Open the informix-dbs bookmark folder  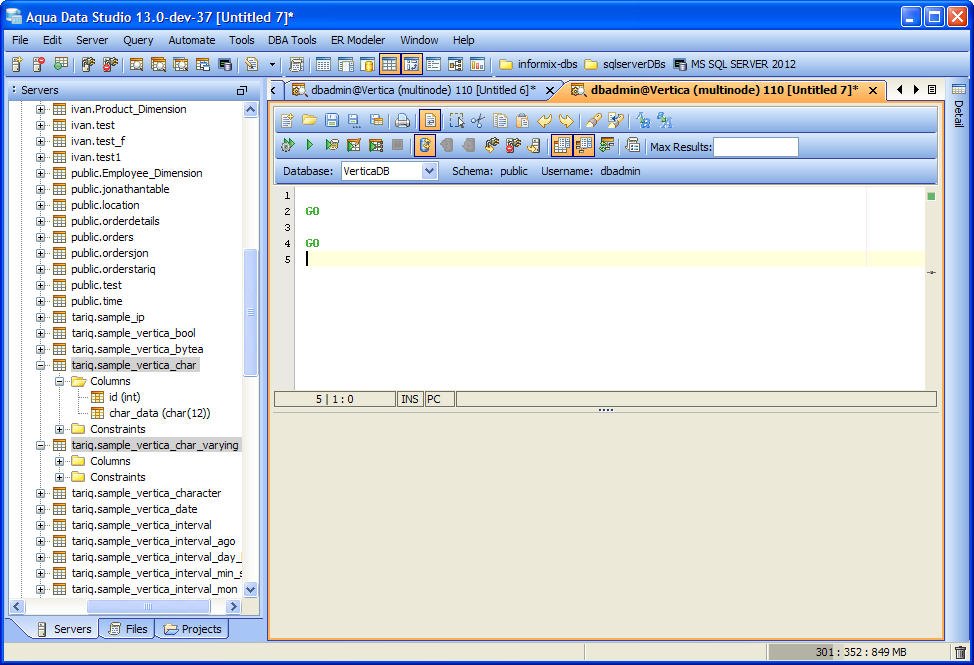pyautogui.click(x=538, y=64)
